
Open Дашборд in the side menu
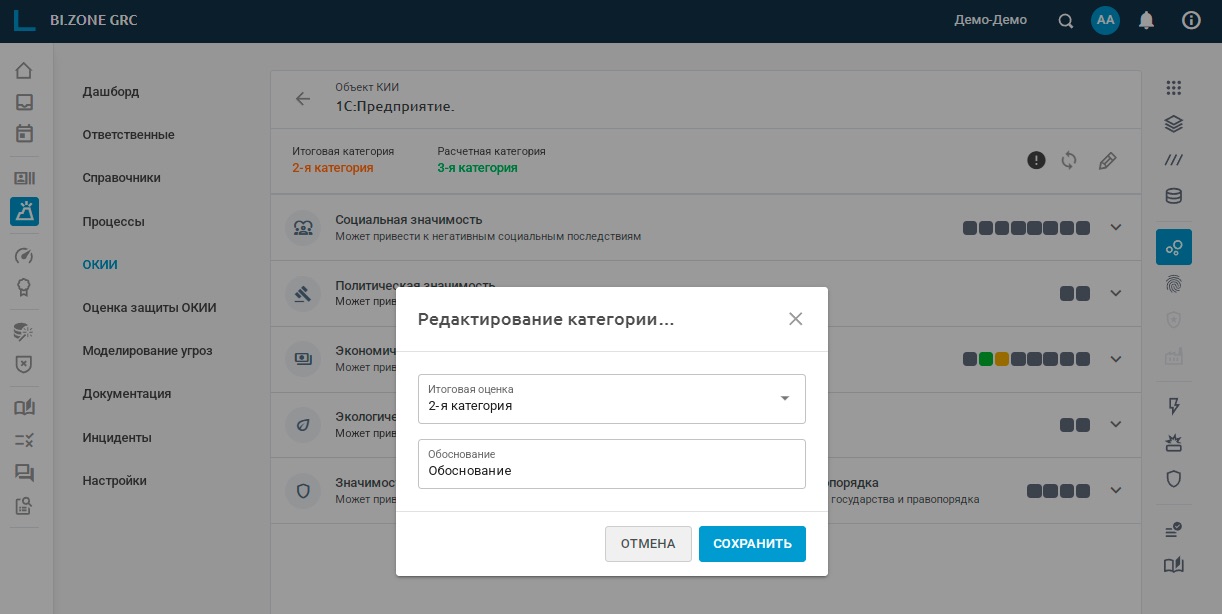111,92
